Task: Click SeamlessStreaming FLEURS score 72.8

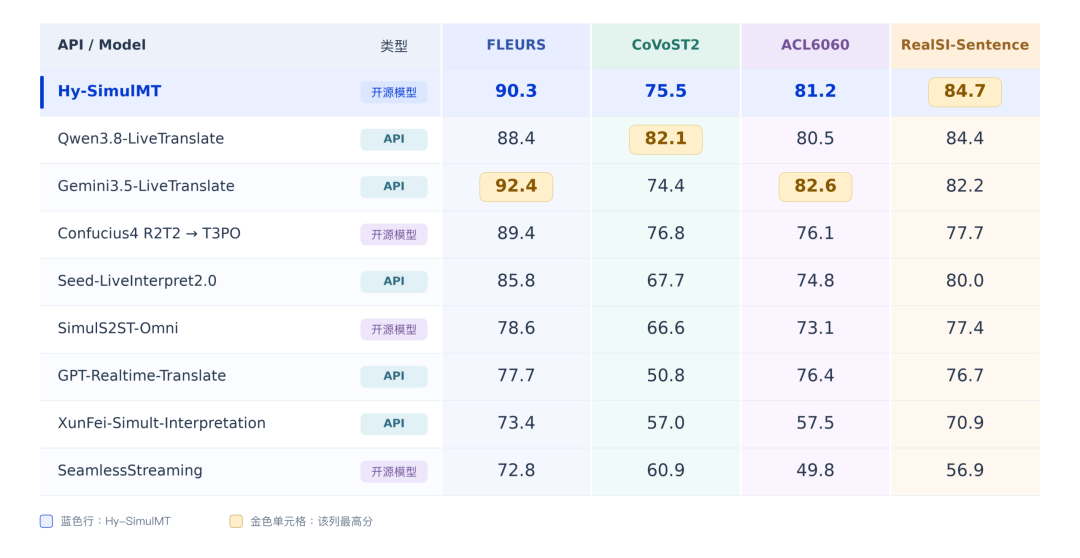Action: (x=516, y=471)
